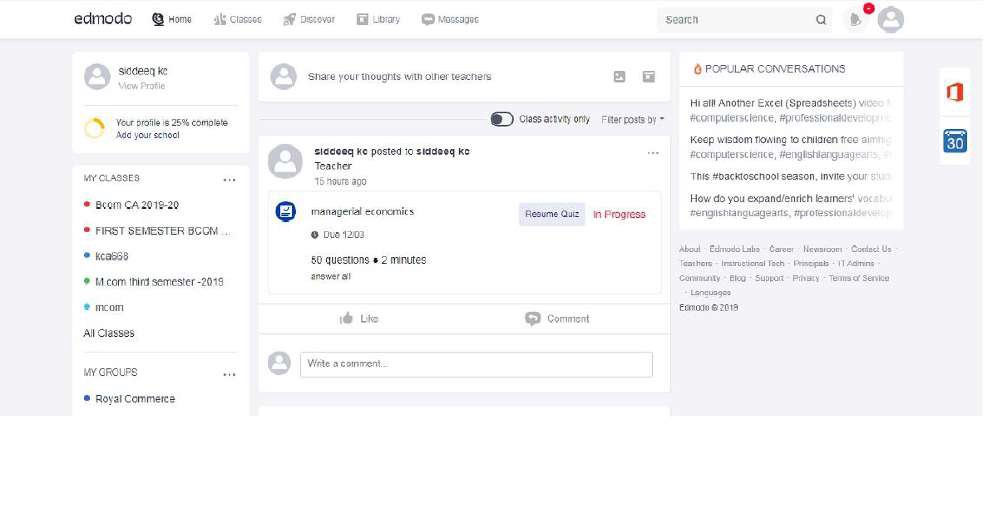This screenshot has height=525, width=989.
Task: Click the profile completion progress ring
Action: click(95, 128)
